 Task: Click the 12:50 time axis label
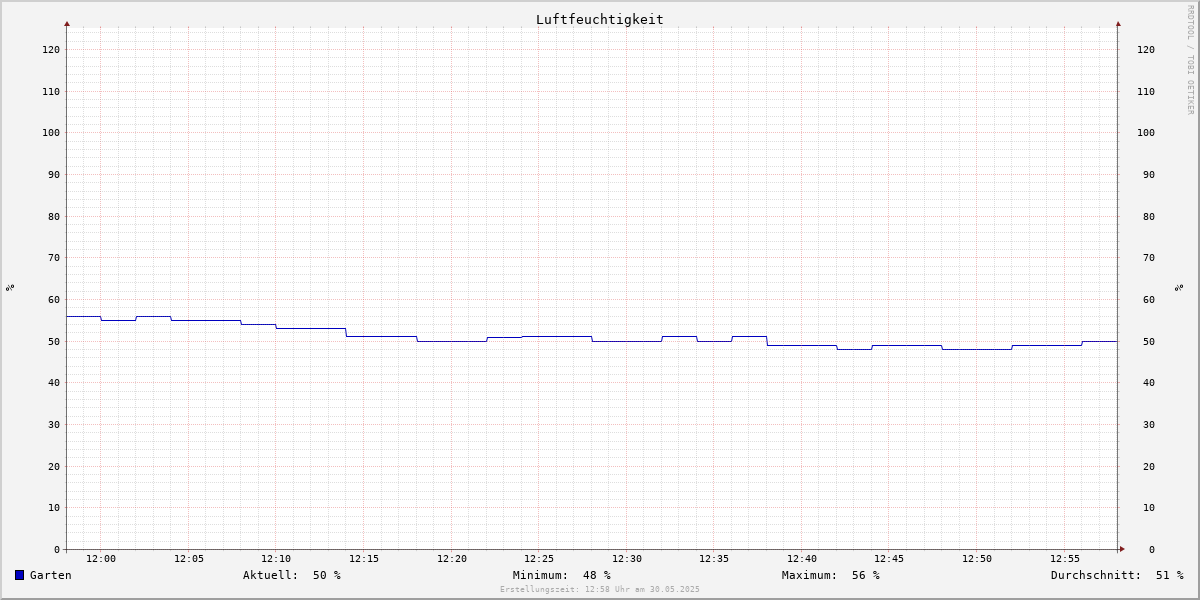(977, 558)
